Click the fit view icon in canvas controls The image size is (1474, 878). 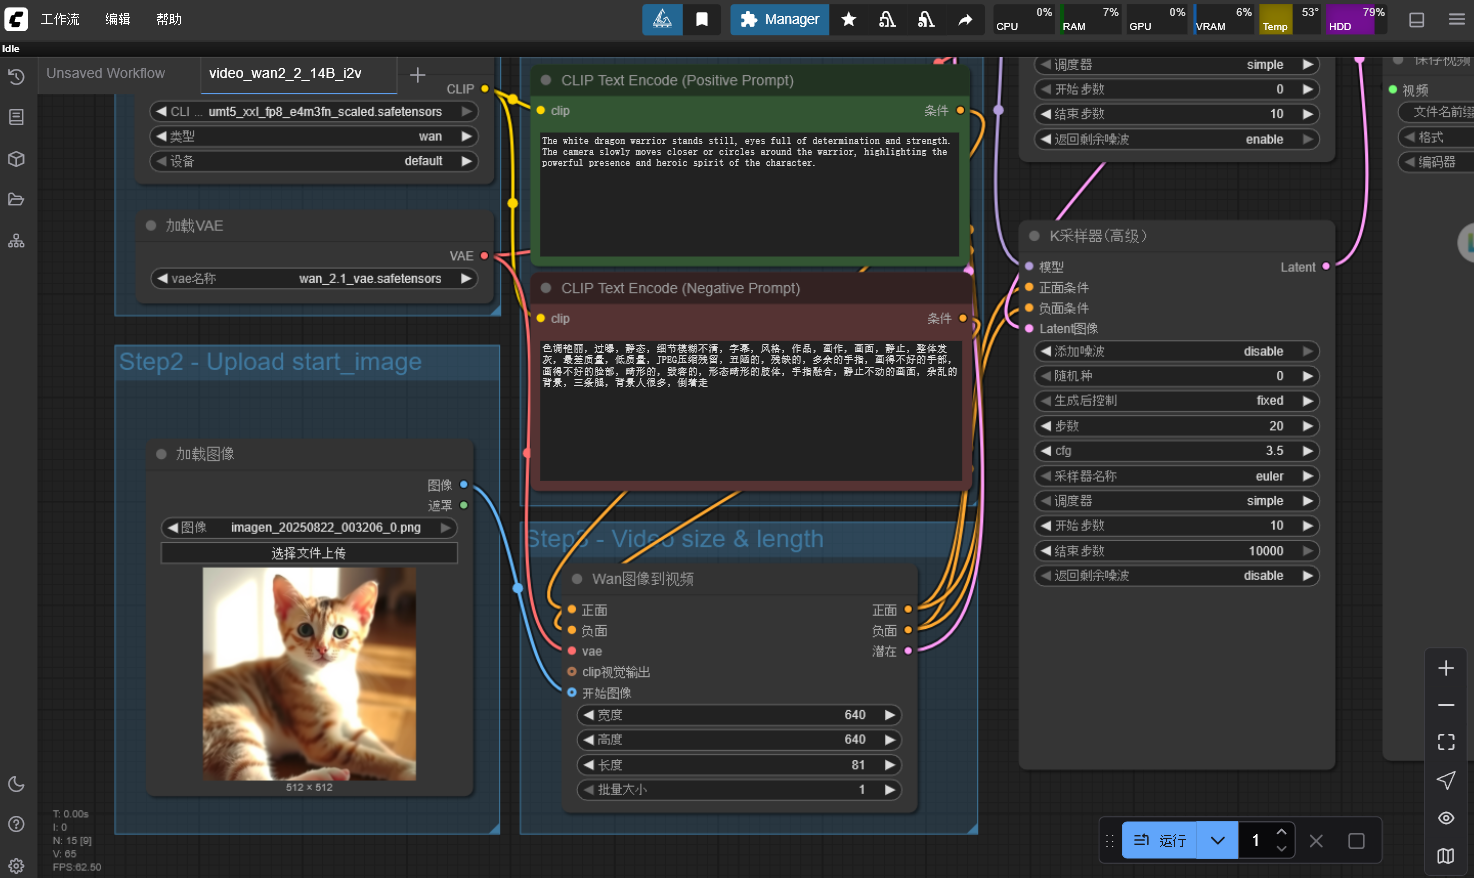point(1446,742)
